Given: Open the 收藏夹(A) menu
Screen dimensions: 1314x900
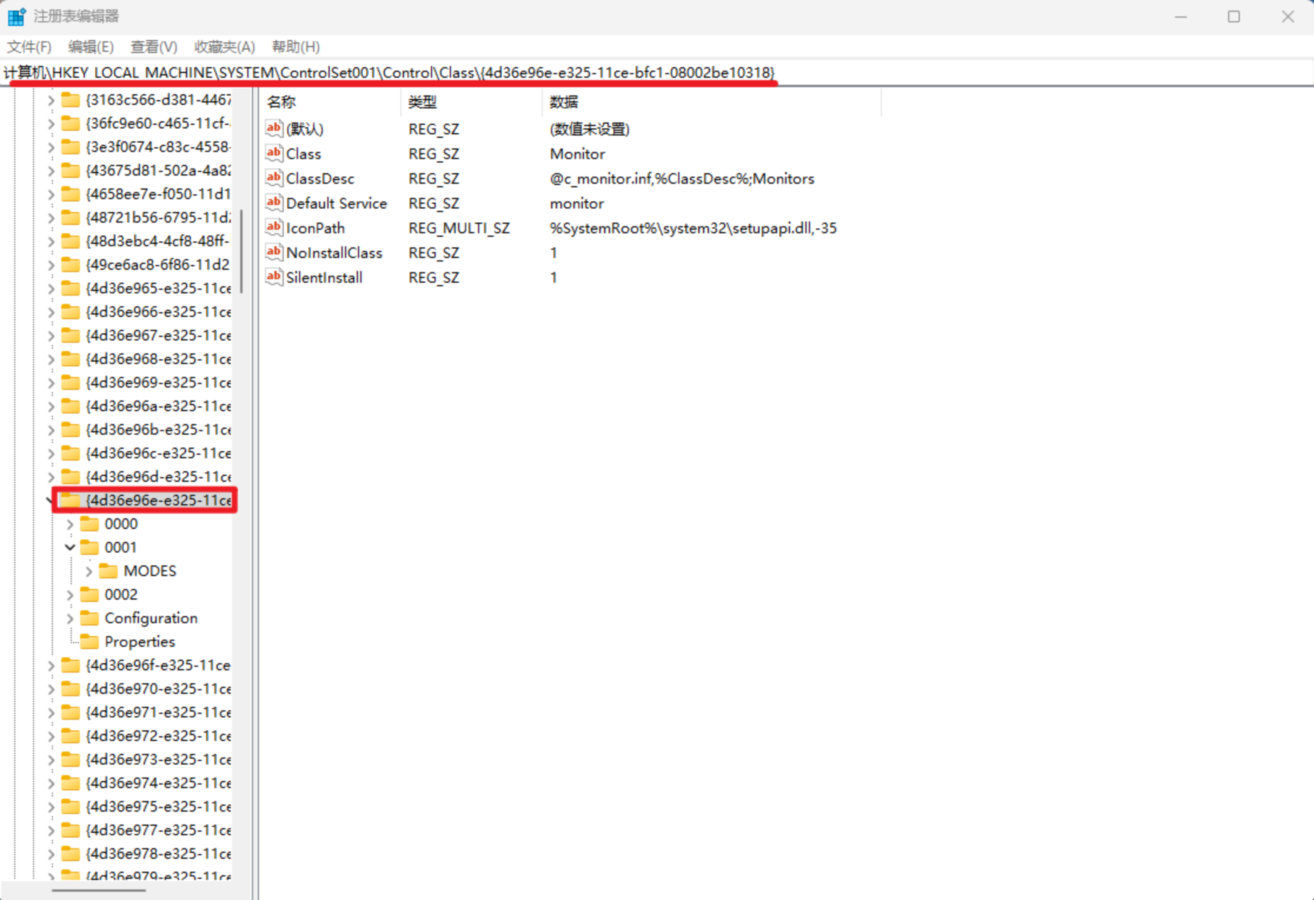Looking at the screenshot, I should [224, 47].
